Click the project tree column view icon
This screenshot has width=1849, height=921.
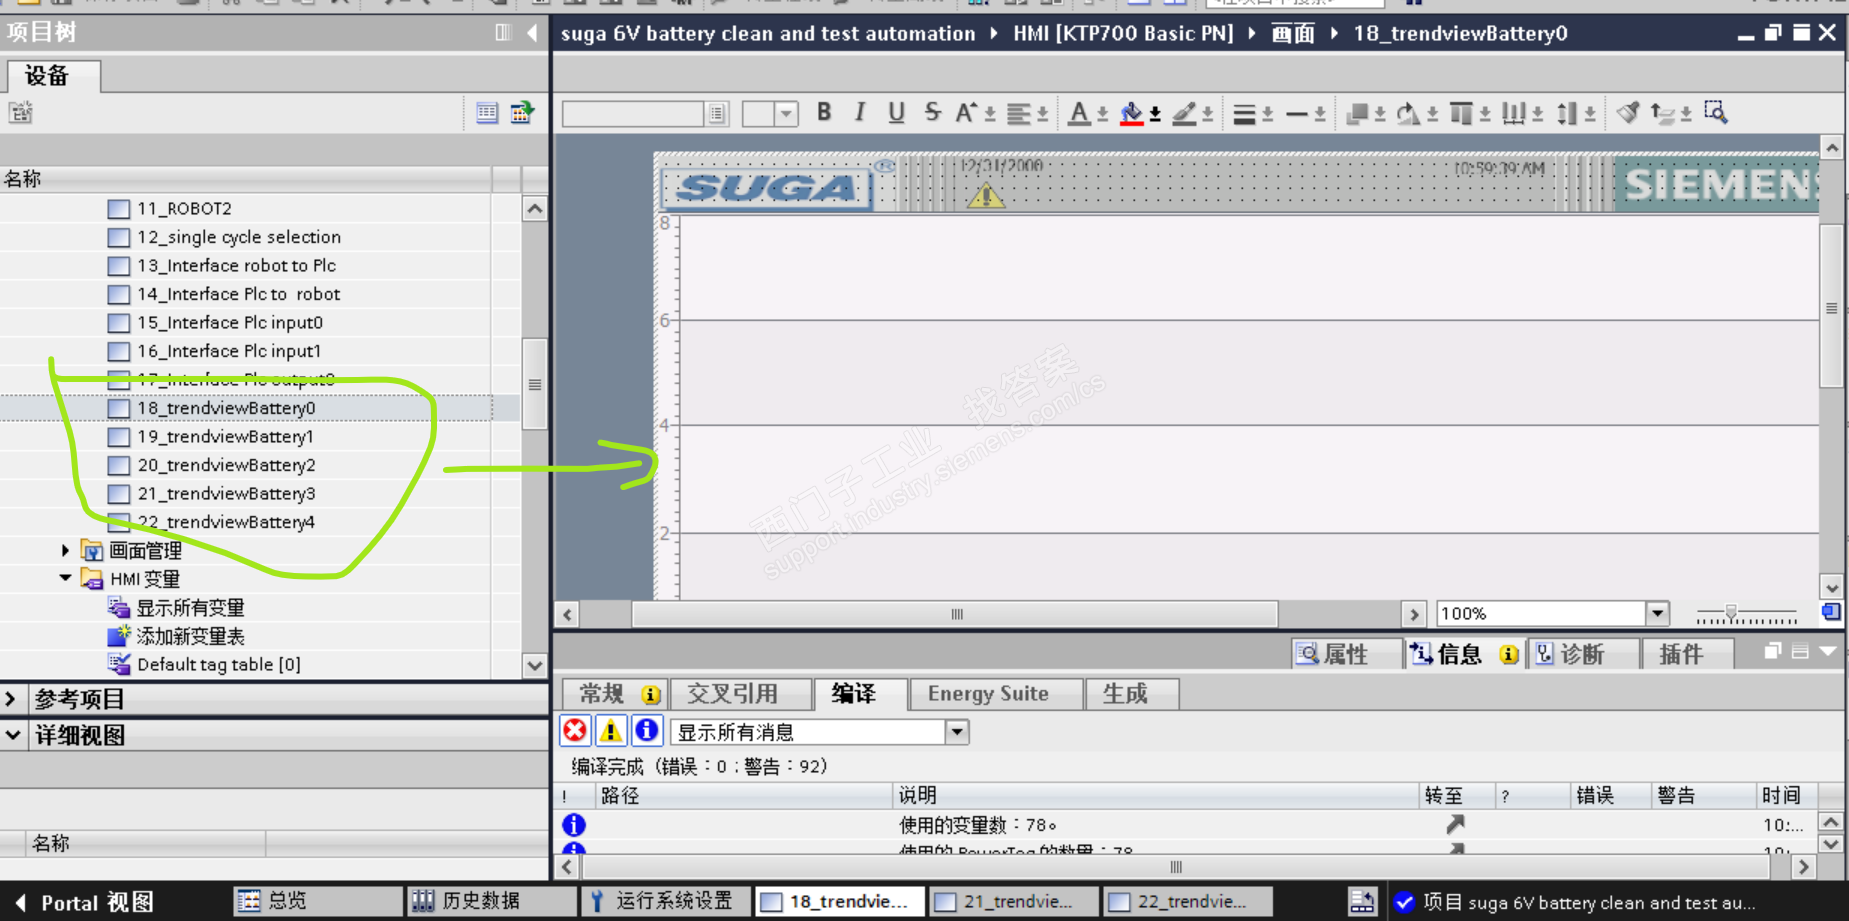click(x=502, y=33)
